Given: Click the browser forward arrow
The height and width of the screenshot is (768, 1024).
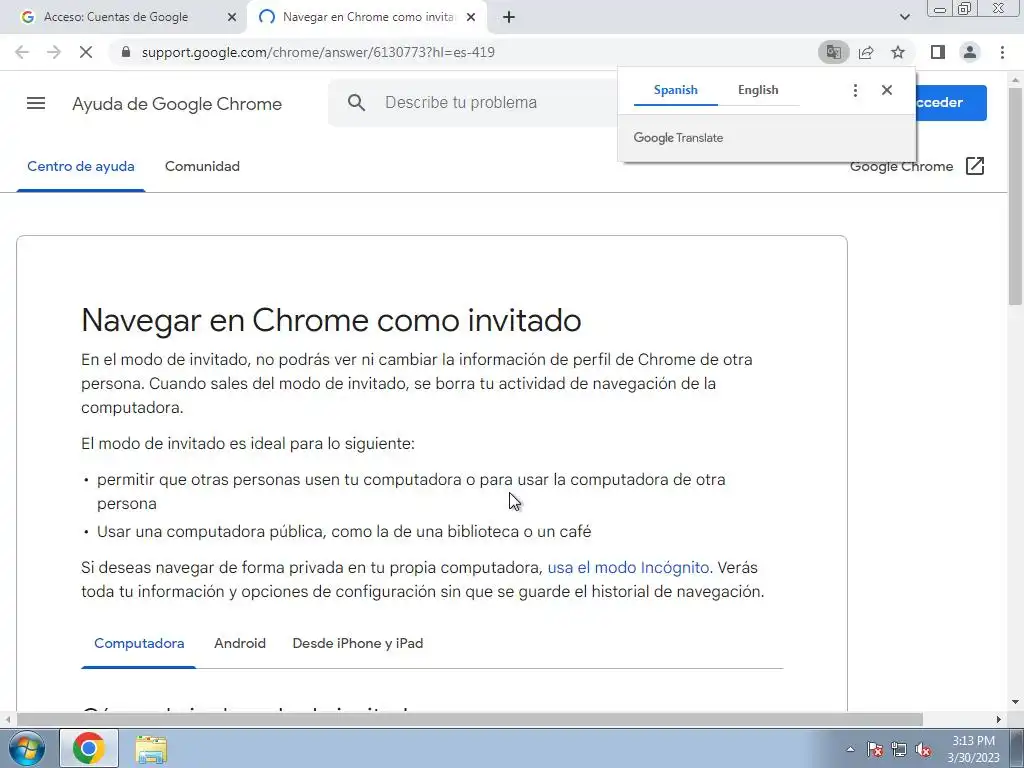Looking at the screenshot, I should (x=54, y=52).
